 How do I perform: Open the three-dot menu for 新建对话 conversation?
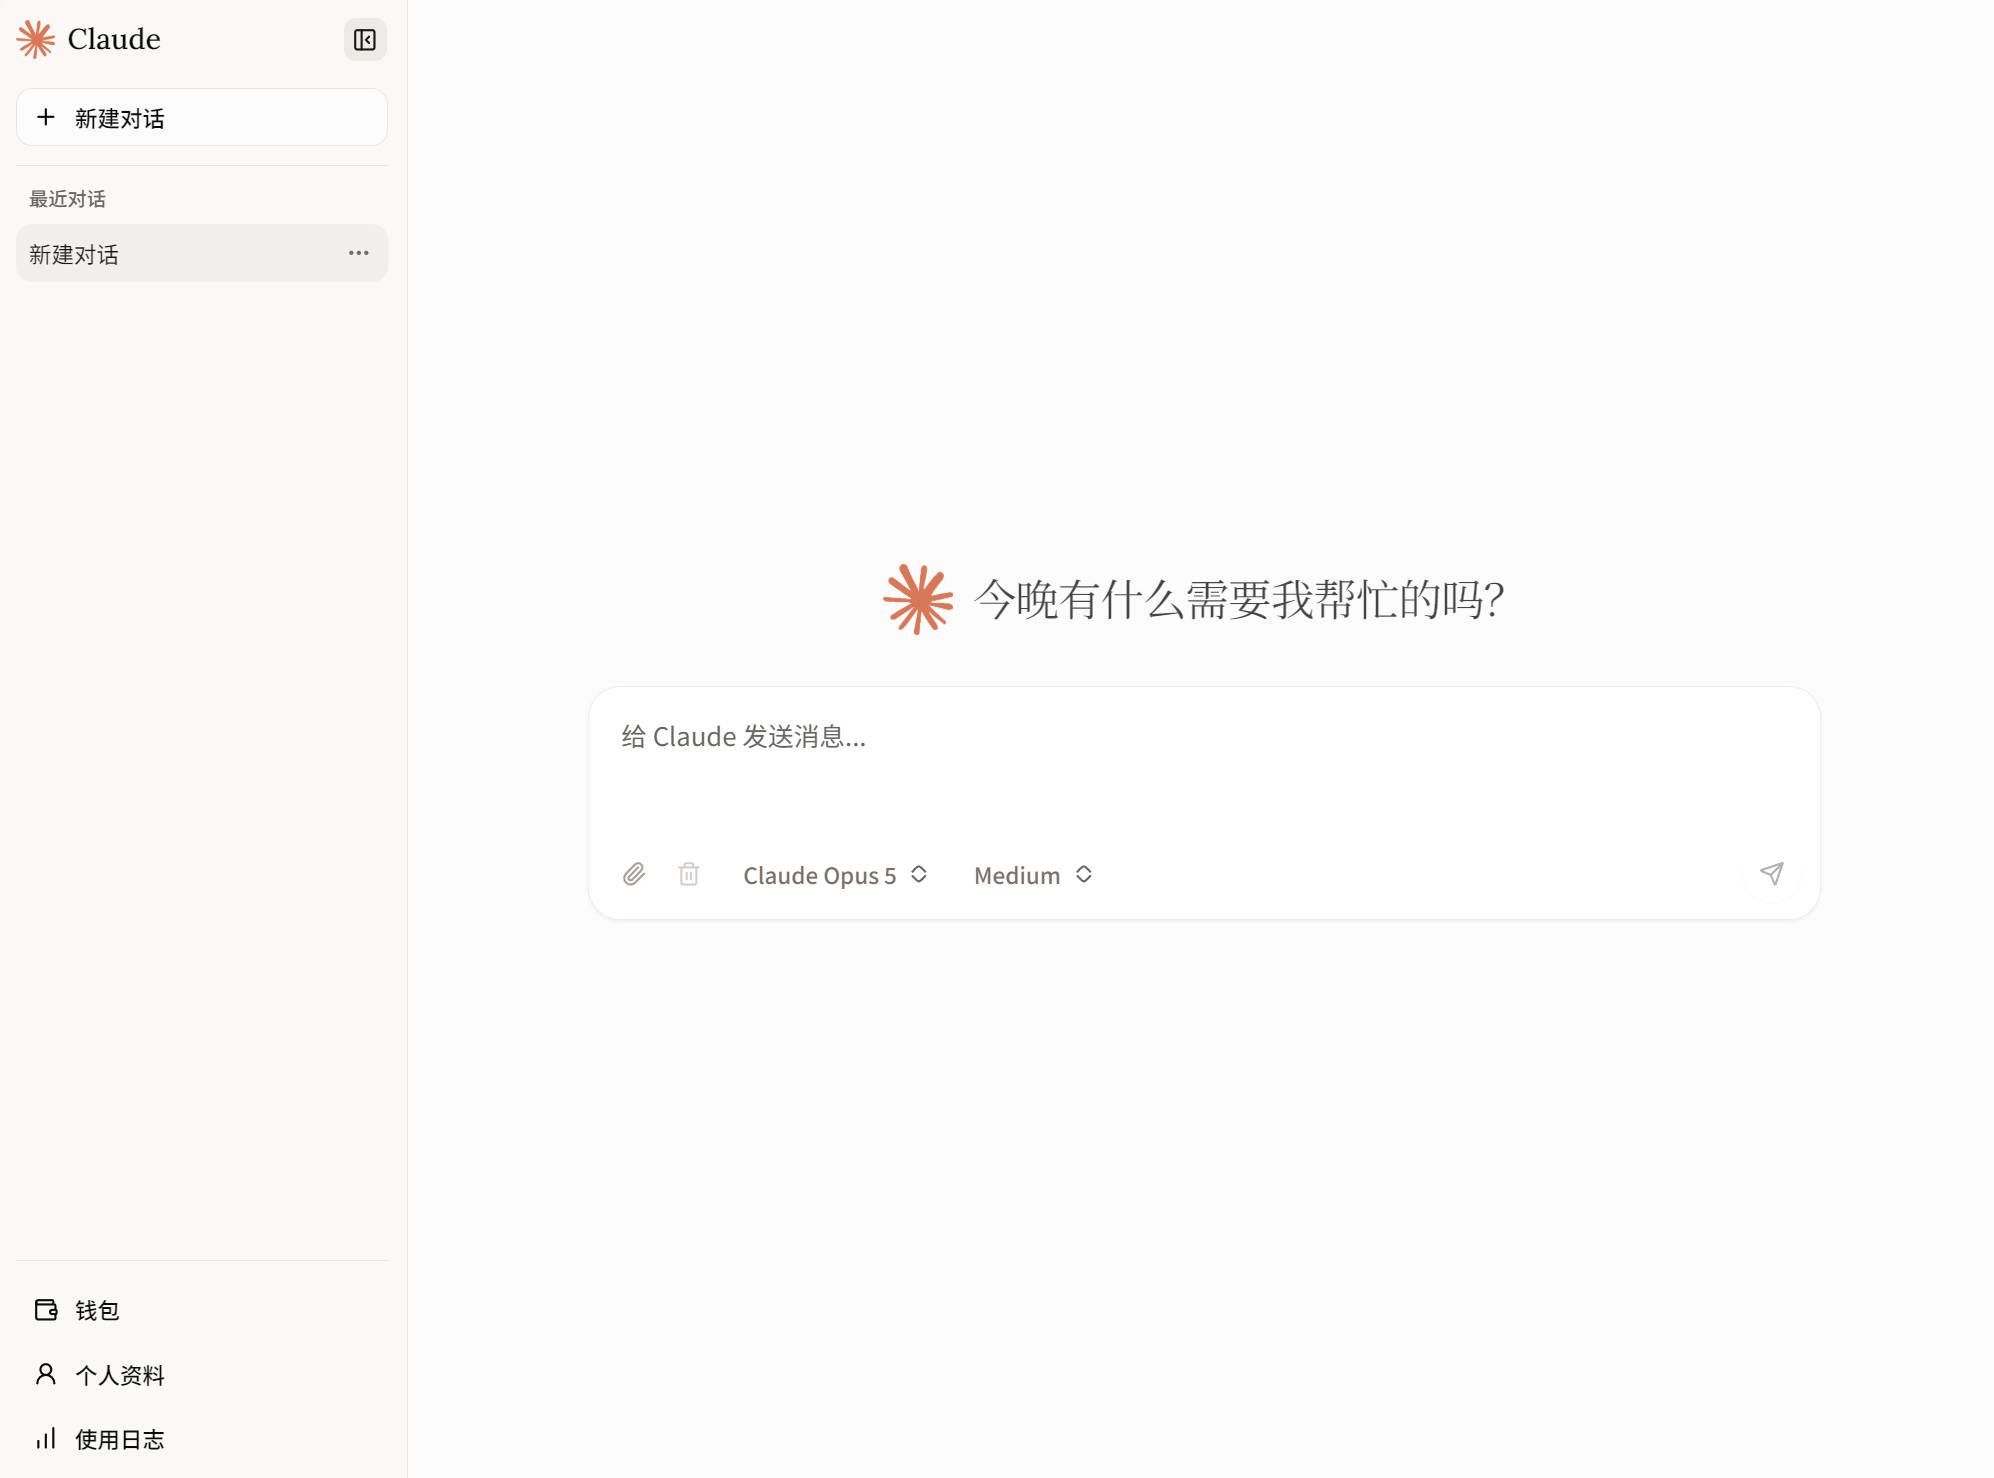point(359,254)
